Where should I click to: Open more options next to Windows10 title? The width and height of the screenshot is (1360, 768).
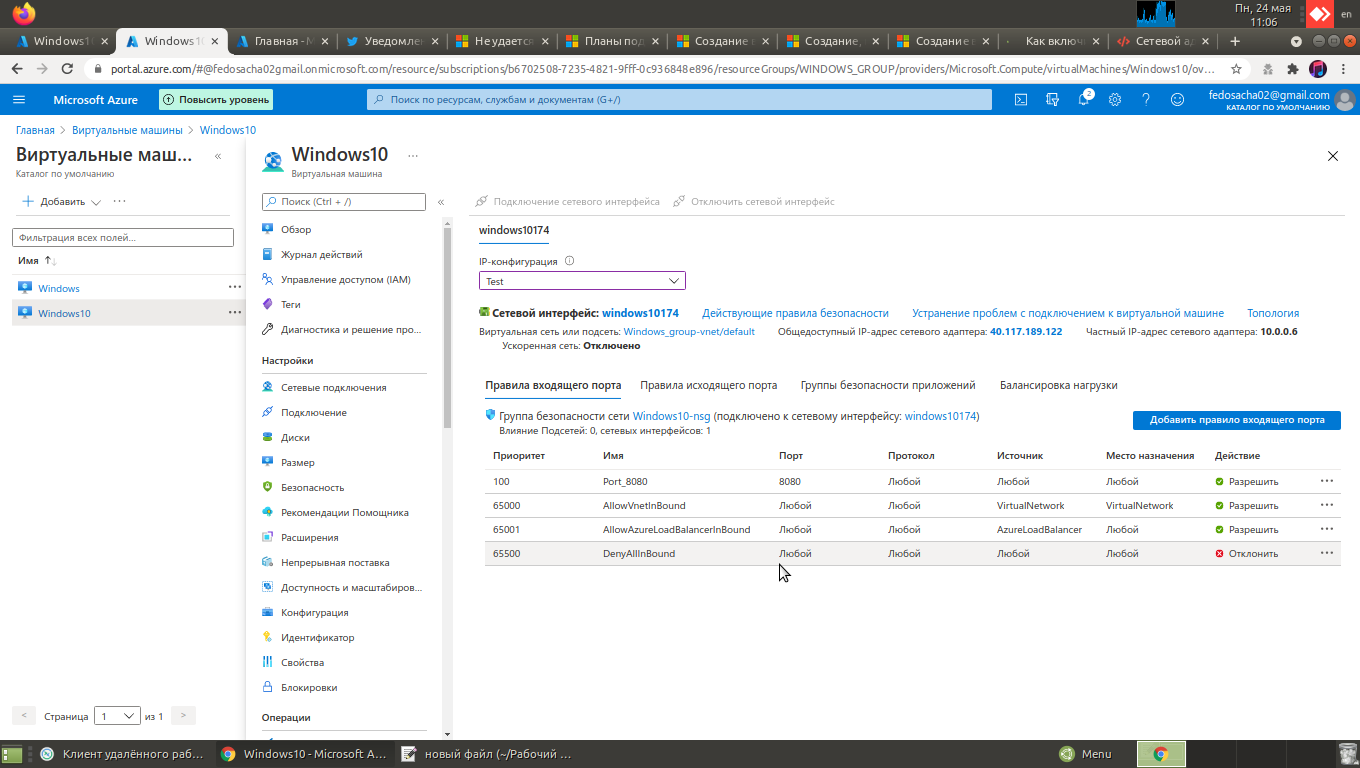point(413,156)
